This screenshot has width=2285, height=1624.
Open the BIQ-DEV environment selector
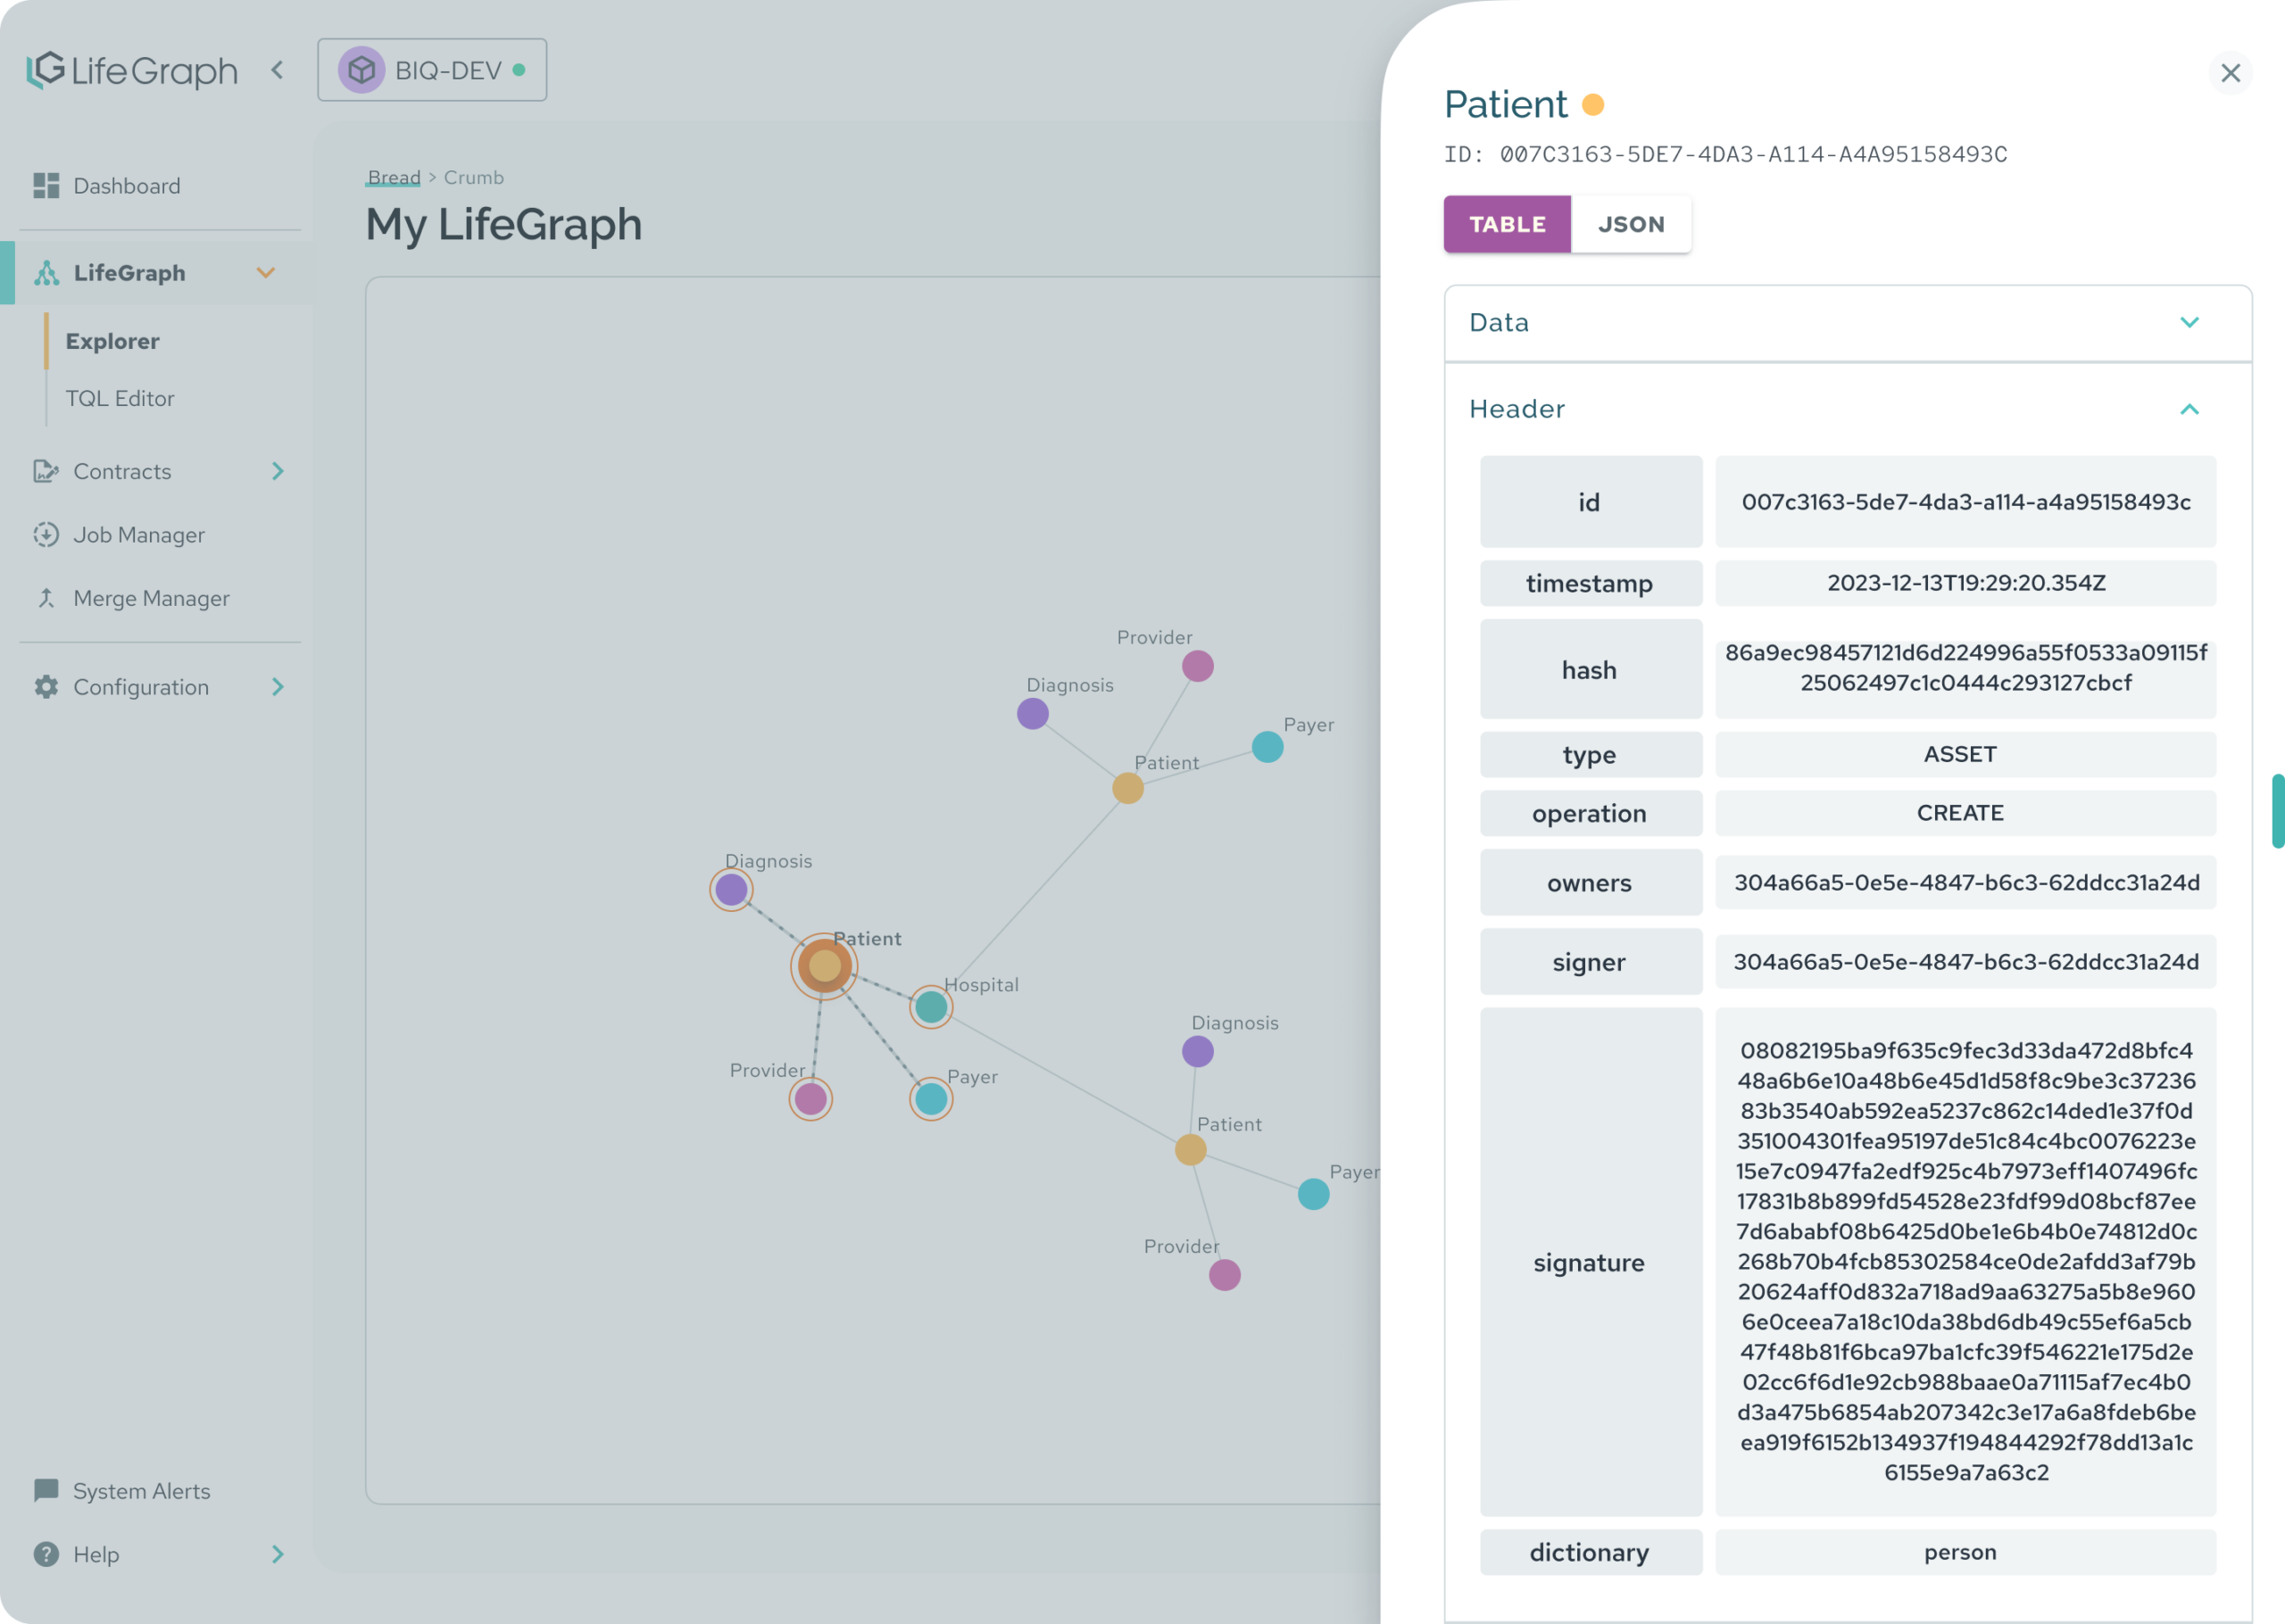(432, 70)
